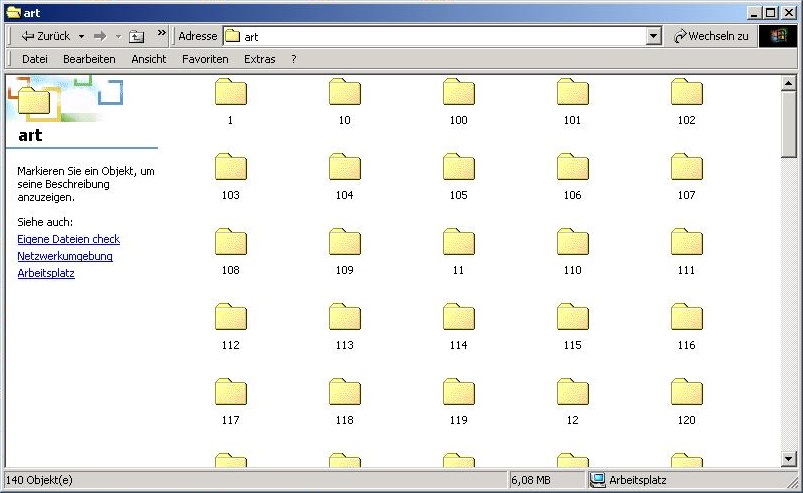The image size is (803, 493).
Task: Open the Zurück history dropdown arrow
Action: pos(81,37)
